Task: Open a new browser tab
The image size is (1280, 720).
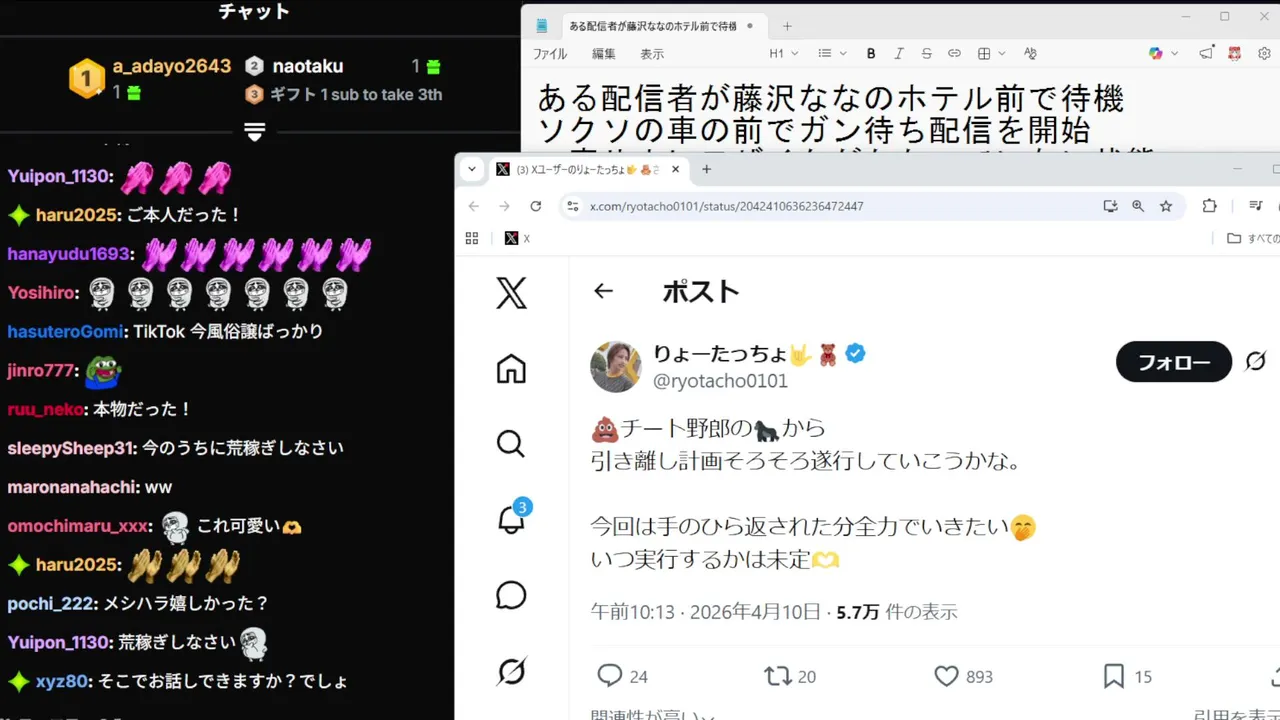Action: pyautogui.click(x=706, y=170)
